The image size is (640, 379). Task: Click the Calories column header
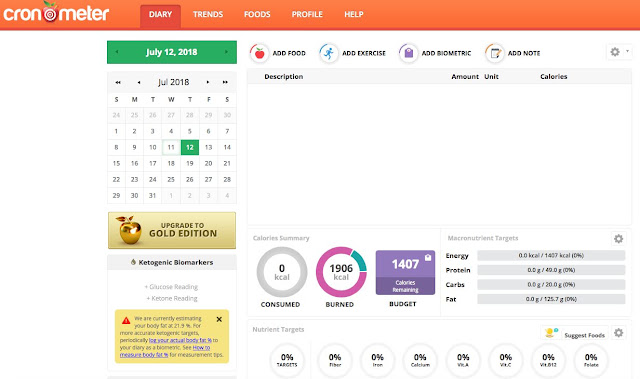[x=553, y=77]
